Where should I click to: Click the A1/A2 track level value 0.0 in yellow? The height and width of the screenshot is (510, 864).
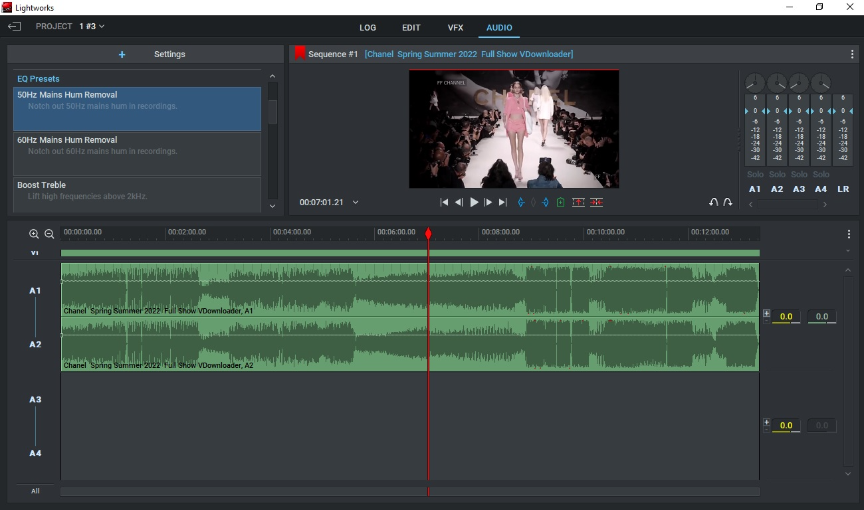(786, 317)
